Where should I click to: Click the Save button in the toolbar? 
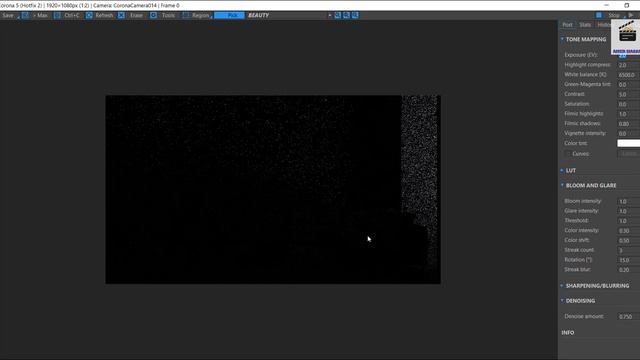click(x=9, y=16)
